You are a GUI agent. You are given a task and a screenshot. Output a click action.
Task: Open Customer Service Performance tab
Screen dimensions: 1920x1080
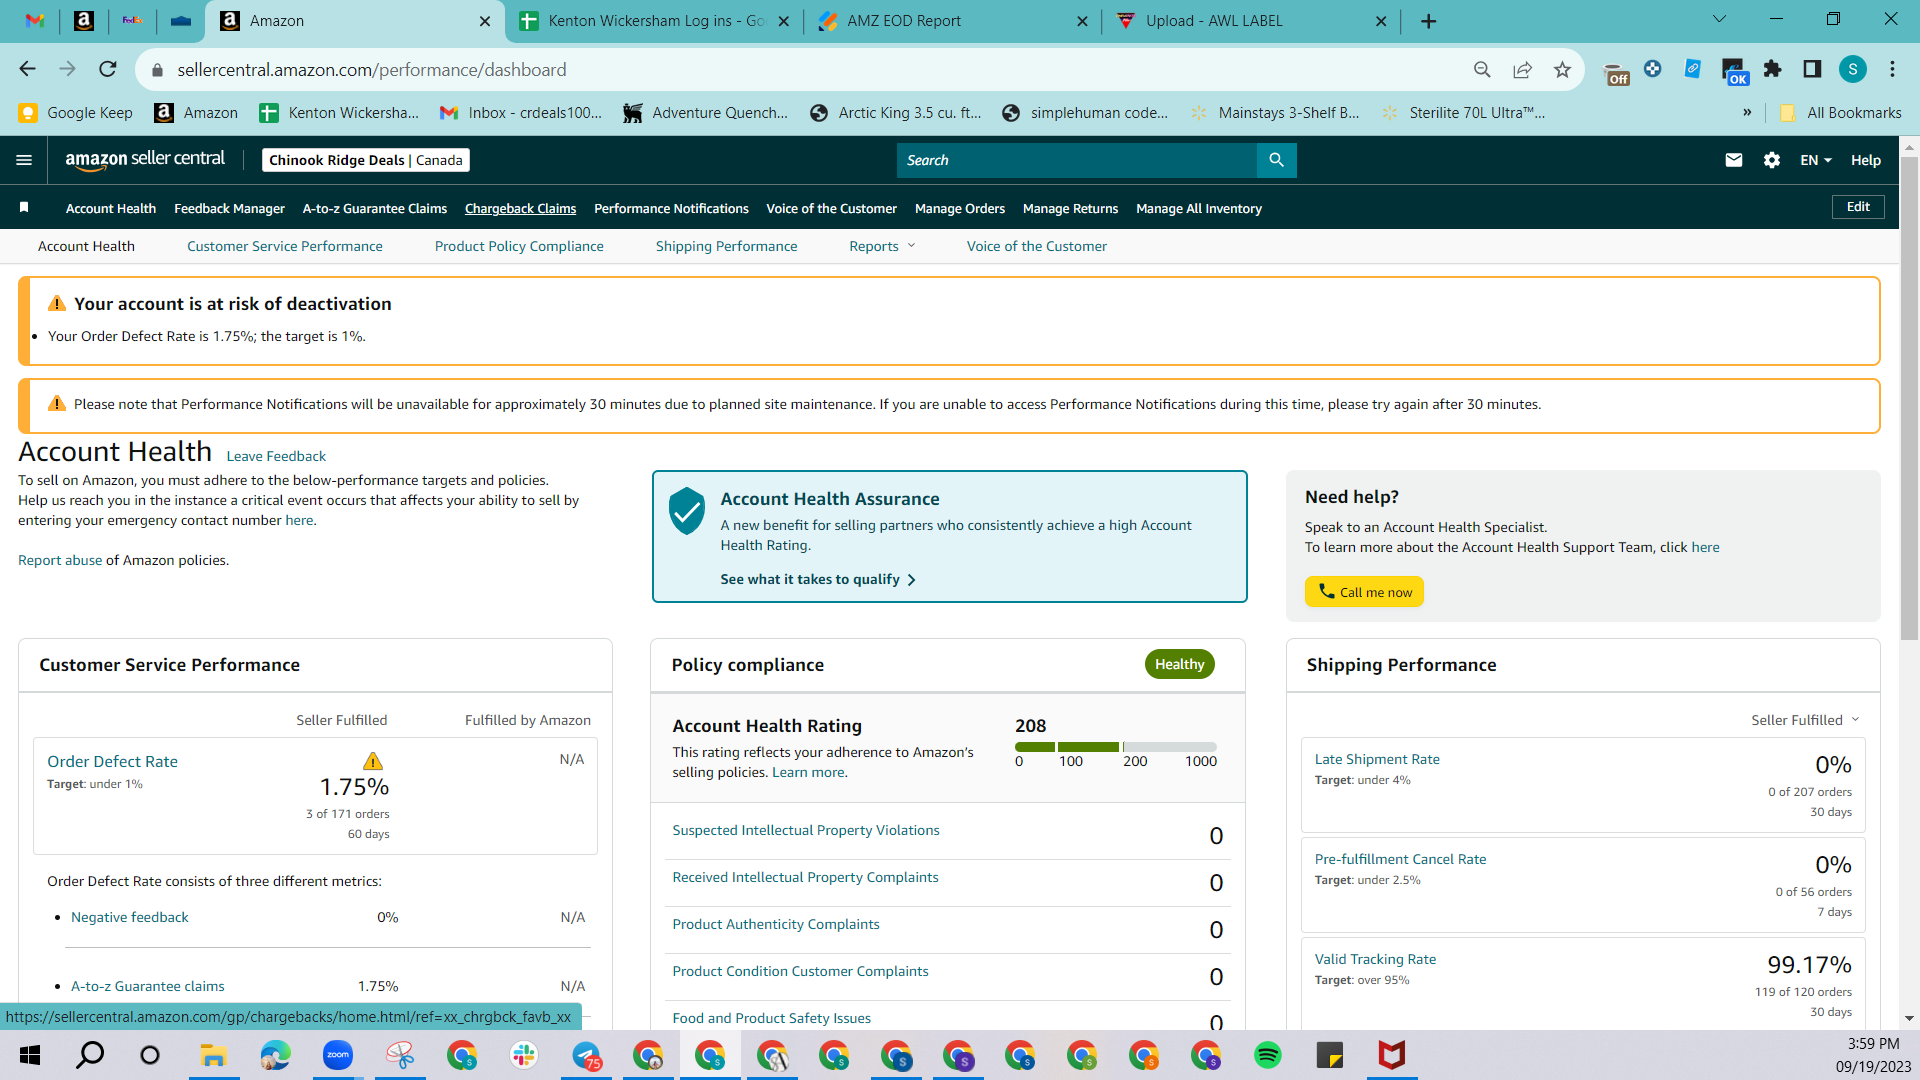point(285,246)
